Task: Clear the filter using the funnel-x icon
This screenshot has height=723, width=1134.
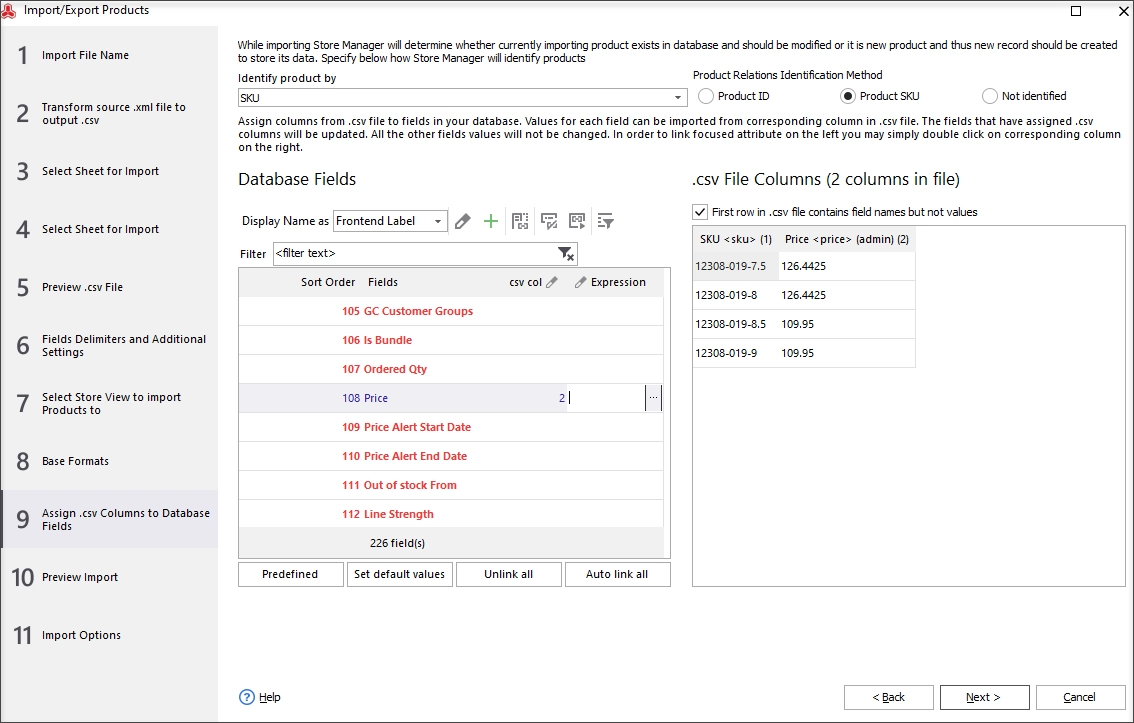Action: click(x=566, y=254)
